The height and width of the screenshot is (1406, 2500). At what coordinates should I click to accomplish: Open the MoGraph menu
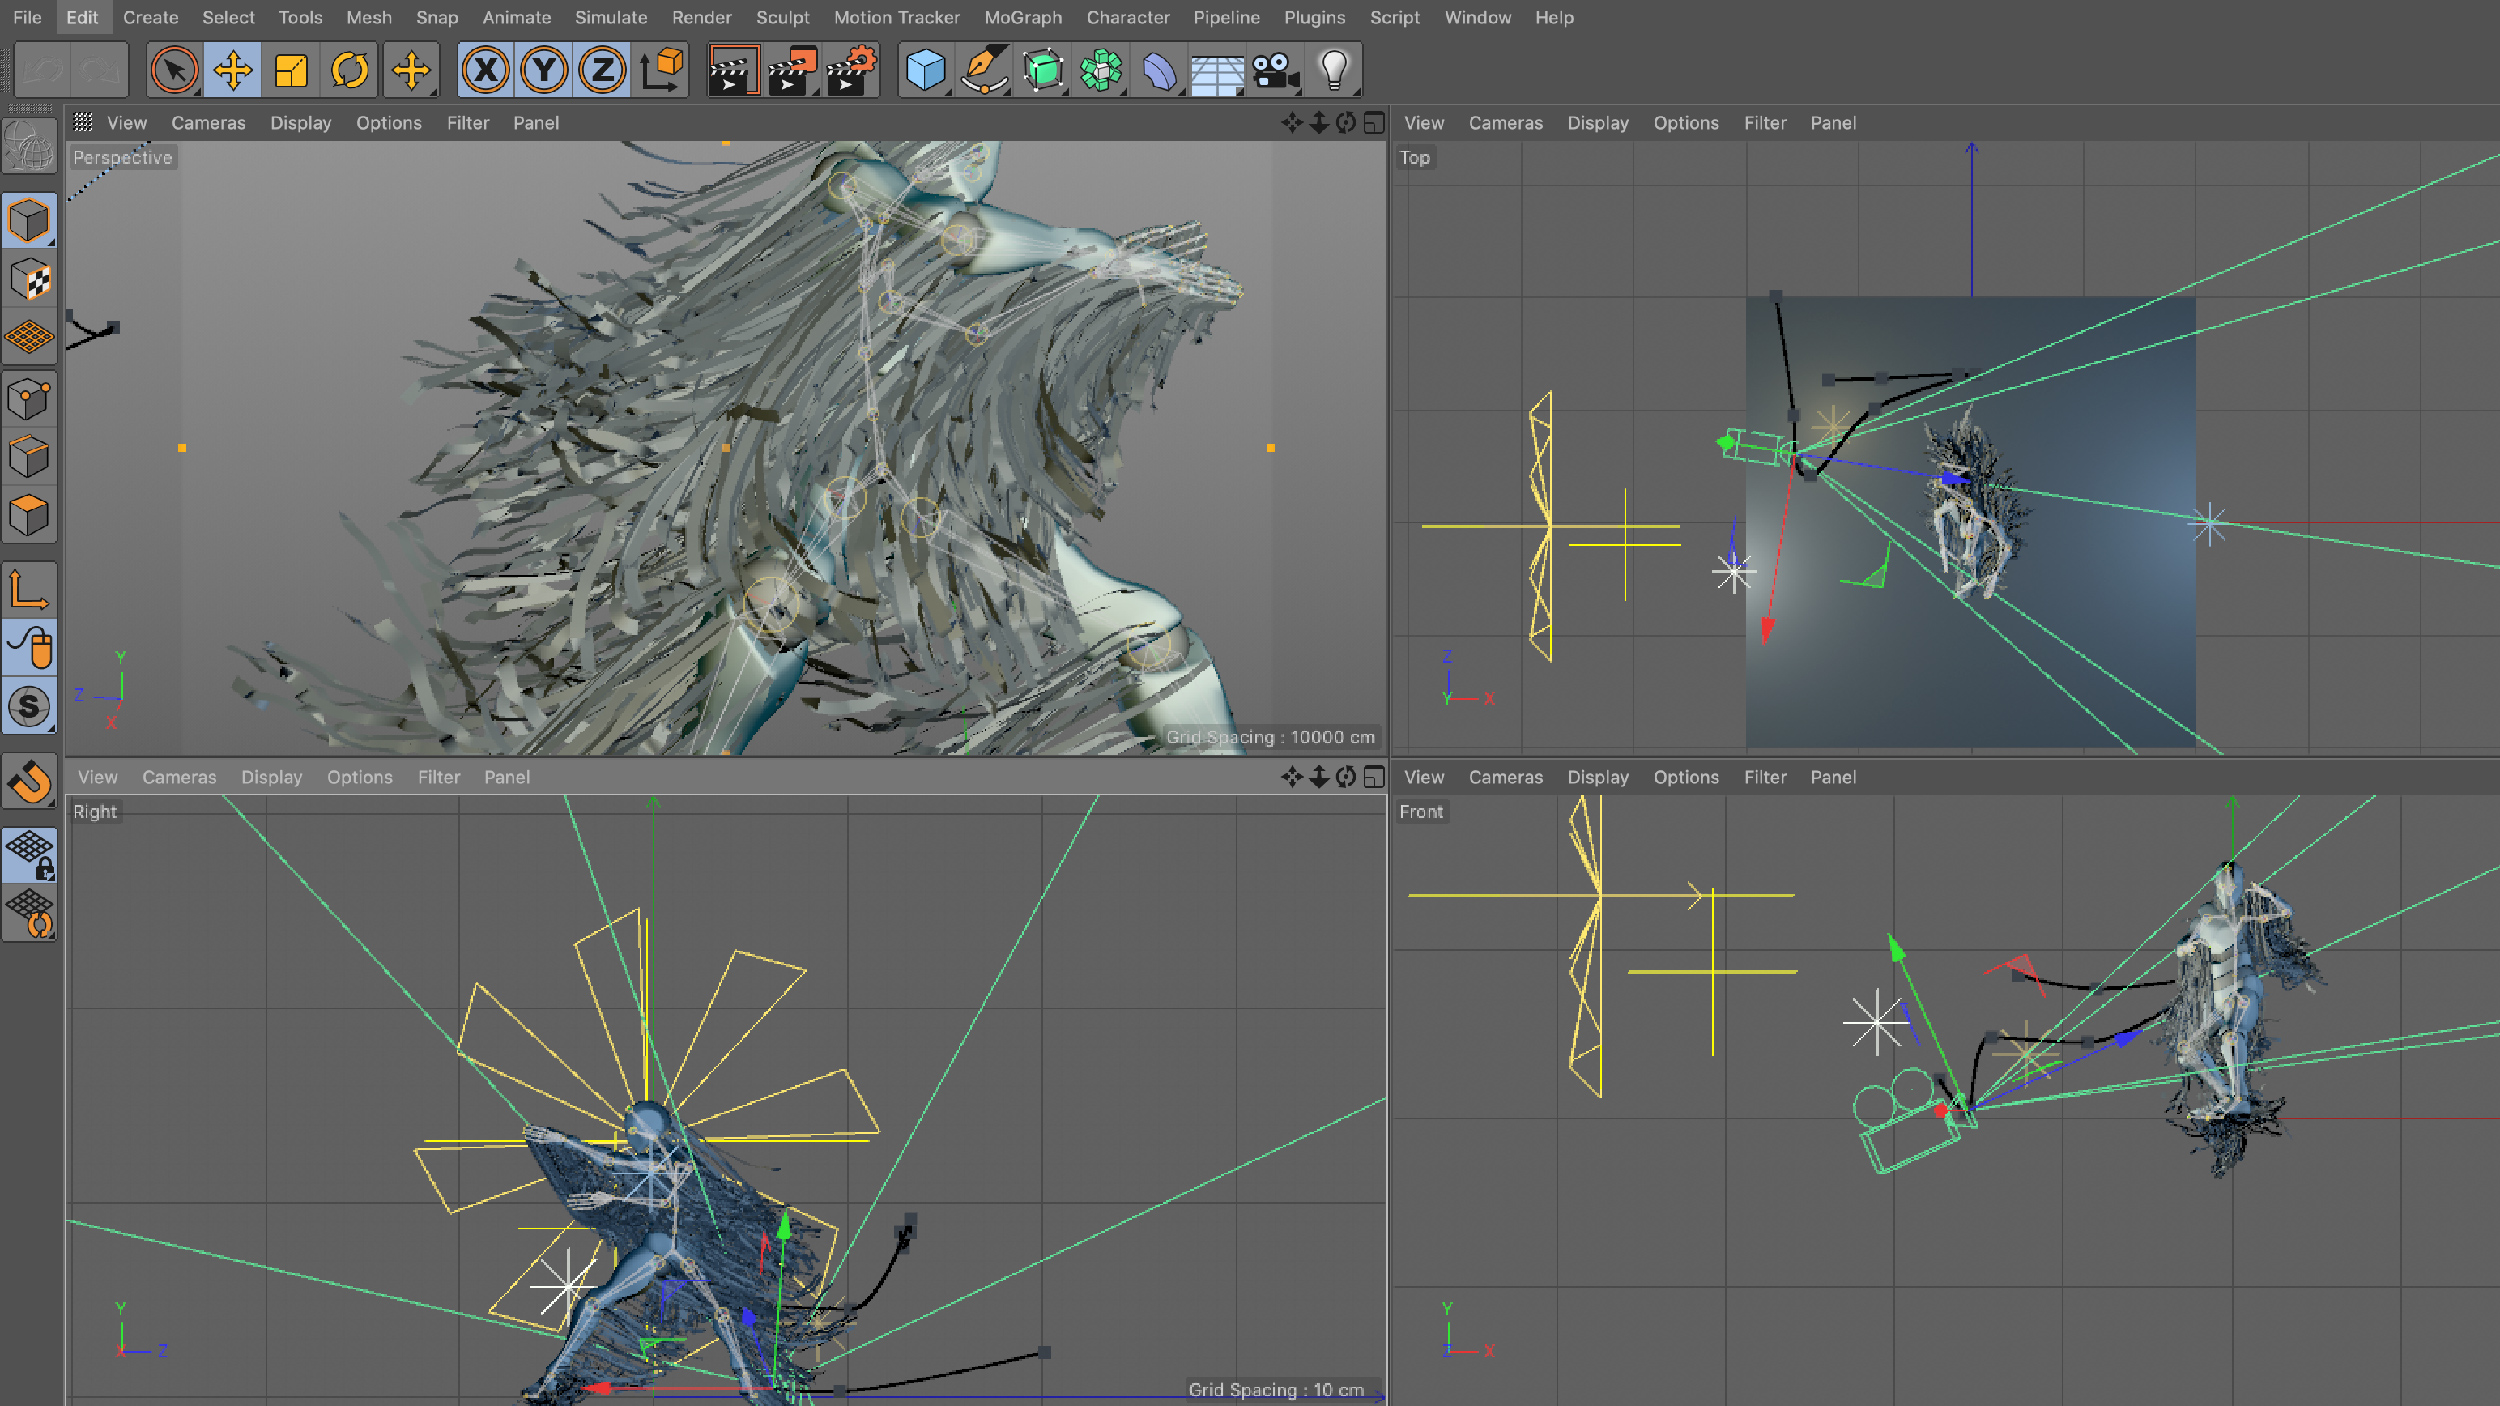coord(1022,17)
